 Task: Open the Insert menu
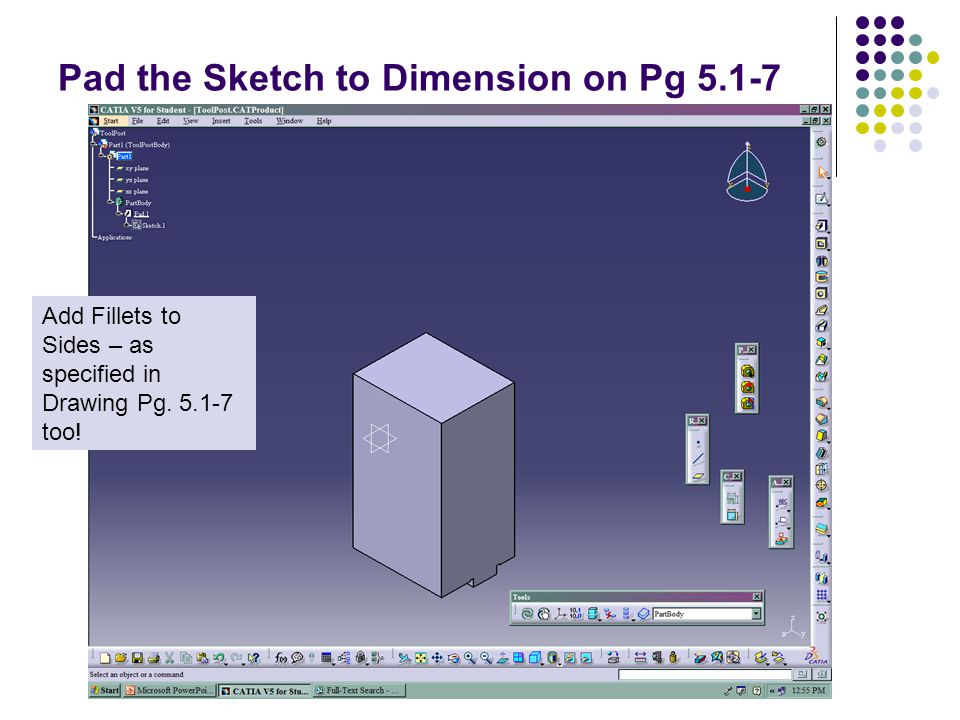pyautogui.click(x=221, y=121)
